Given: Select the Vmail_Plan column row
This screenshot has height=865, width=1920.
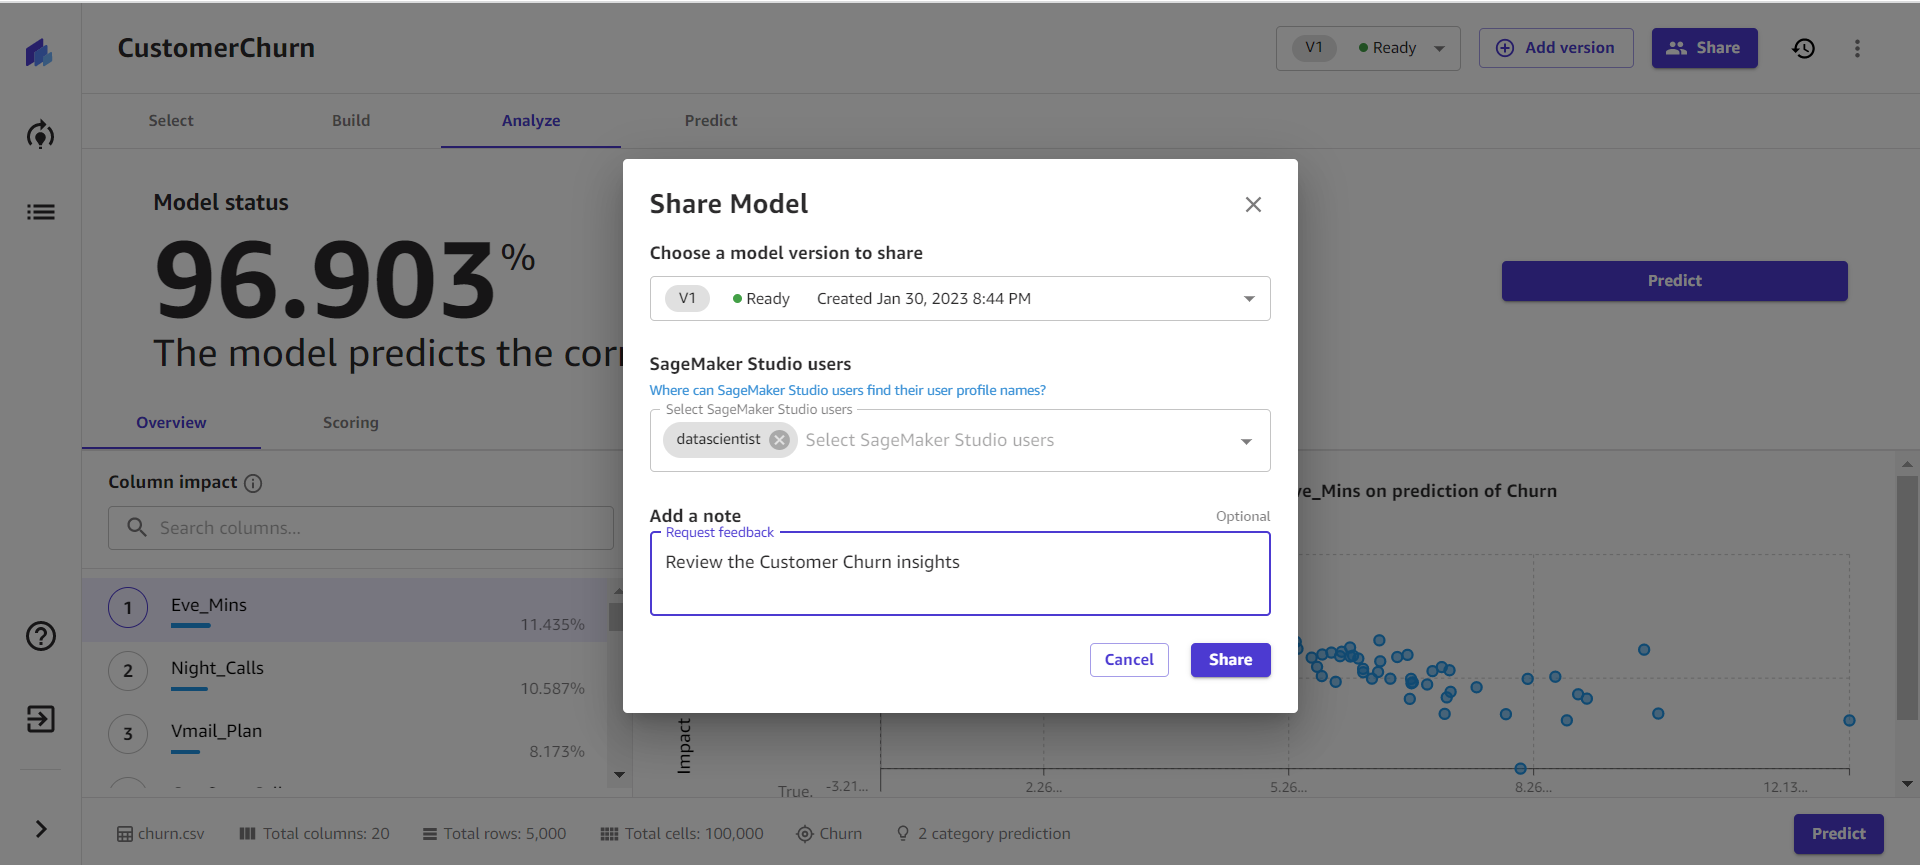Looking at the screenshot, I should pyautogui.click(x=345, y=736).
